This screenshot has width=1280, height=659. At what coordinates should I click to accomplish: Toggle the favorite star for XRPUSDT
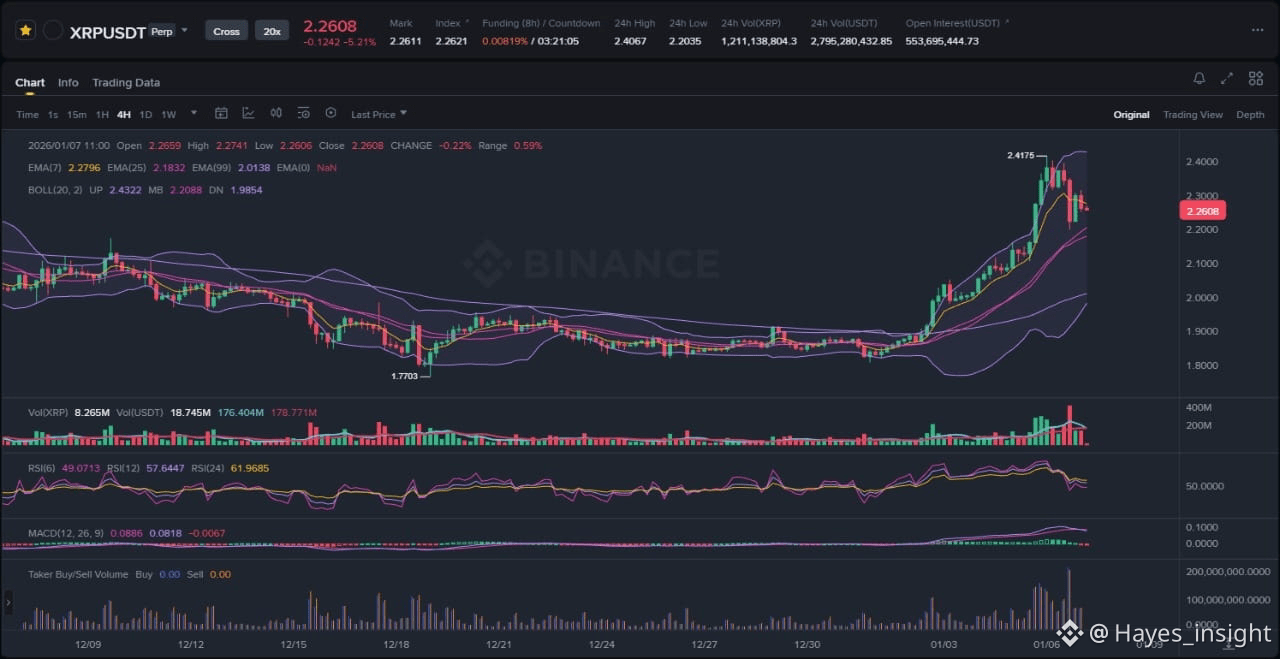(26, 31)
